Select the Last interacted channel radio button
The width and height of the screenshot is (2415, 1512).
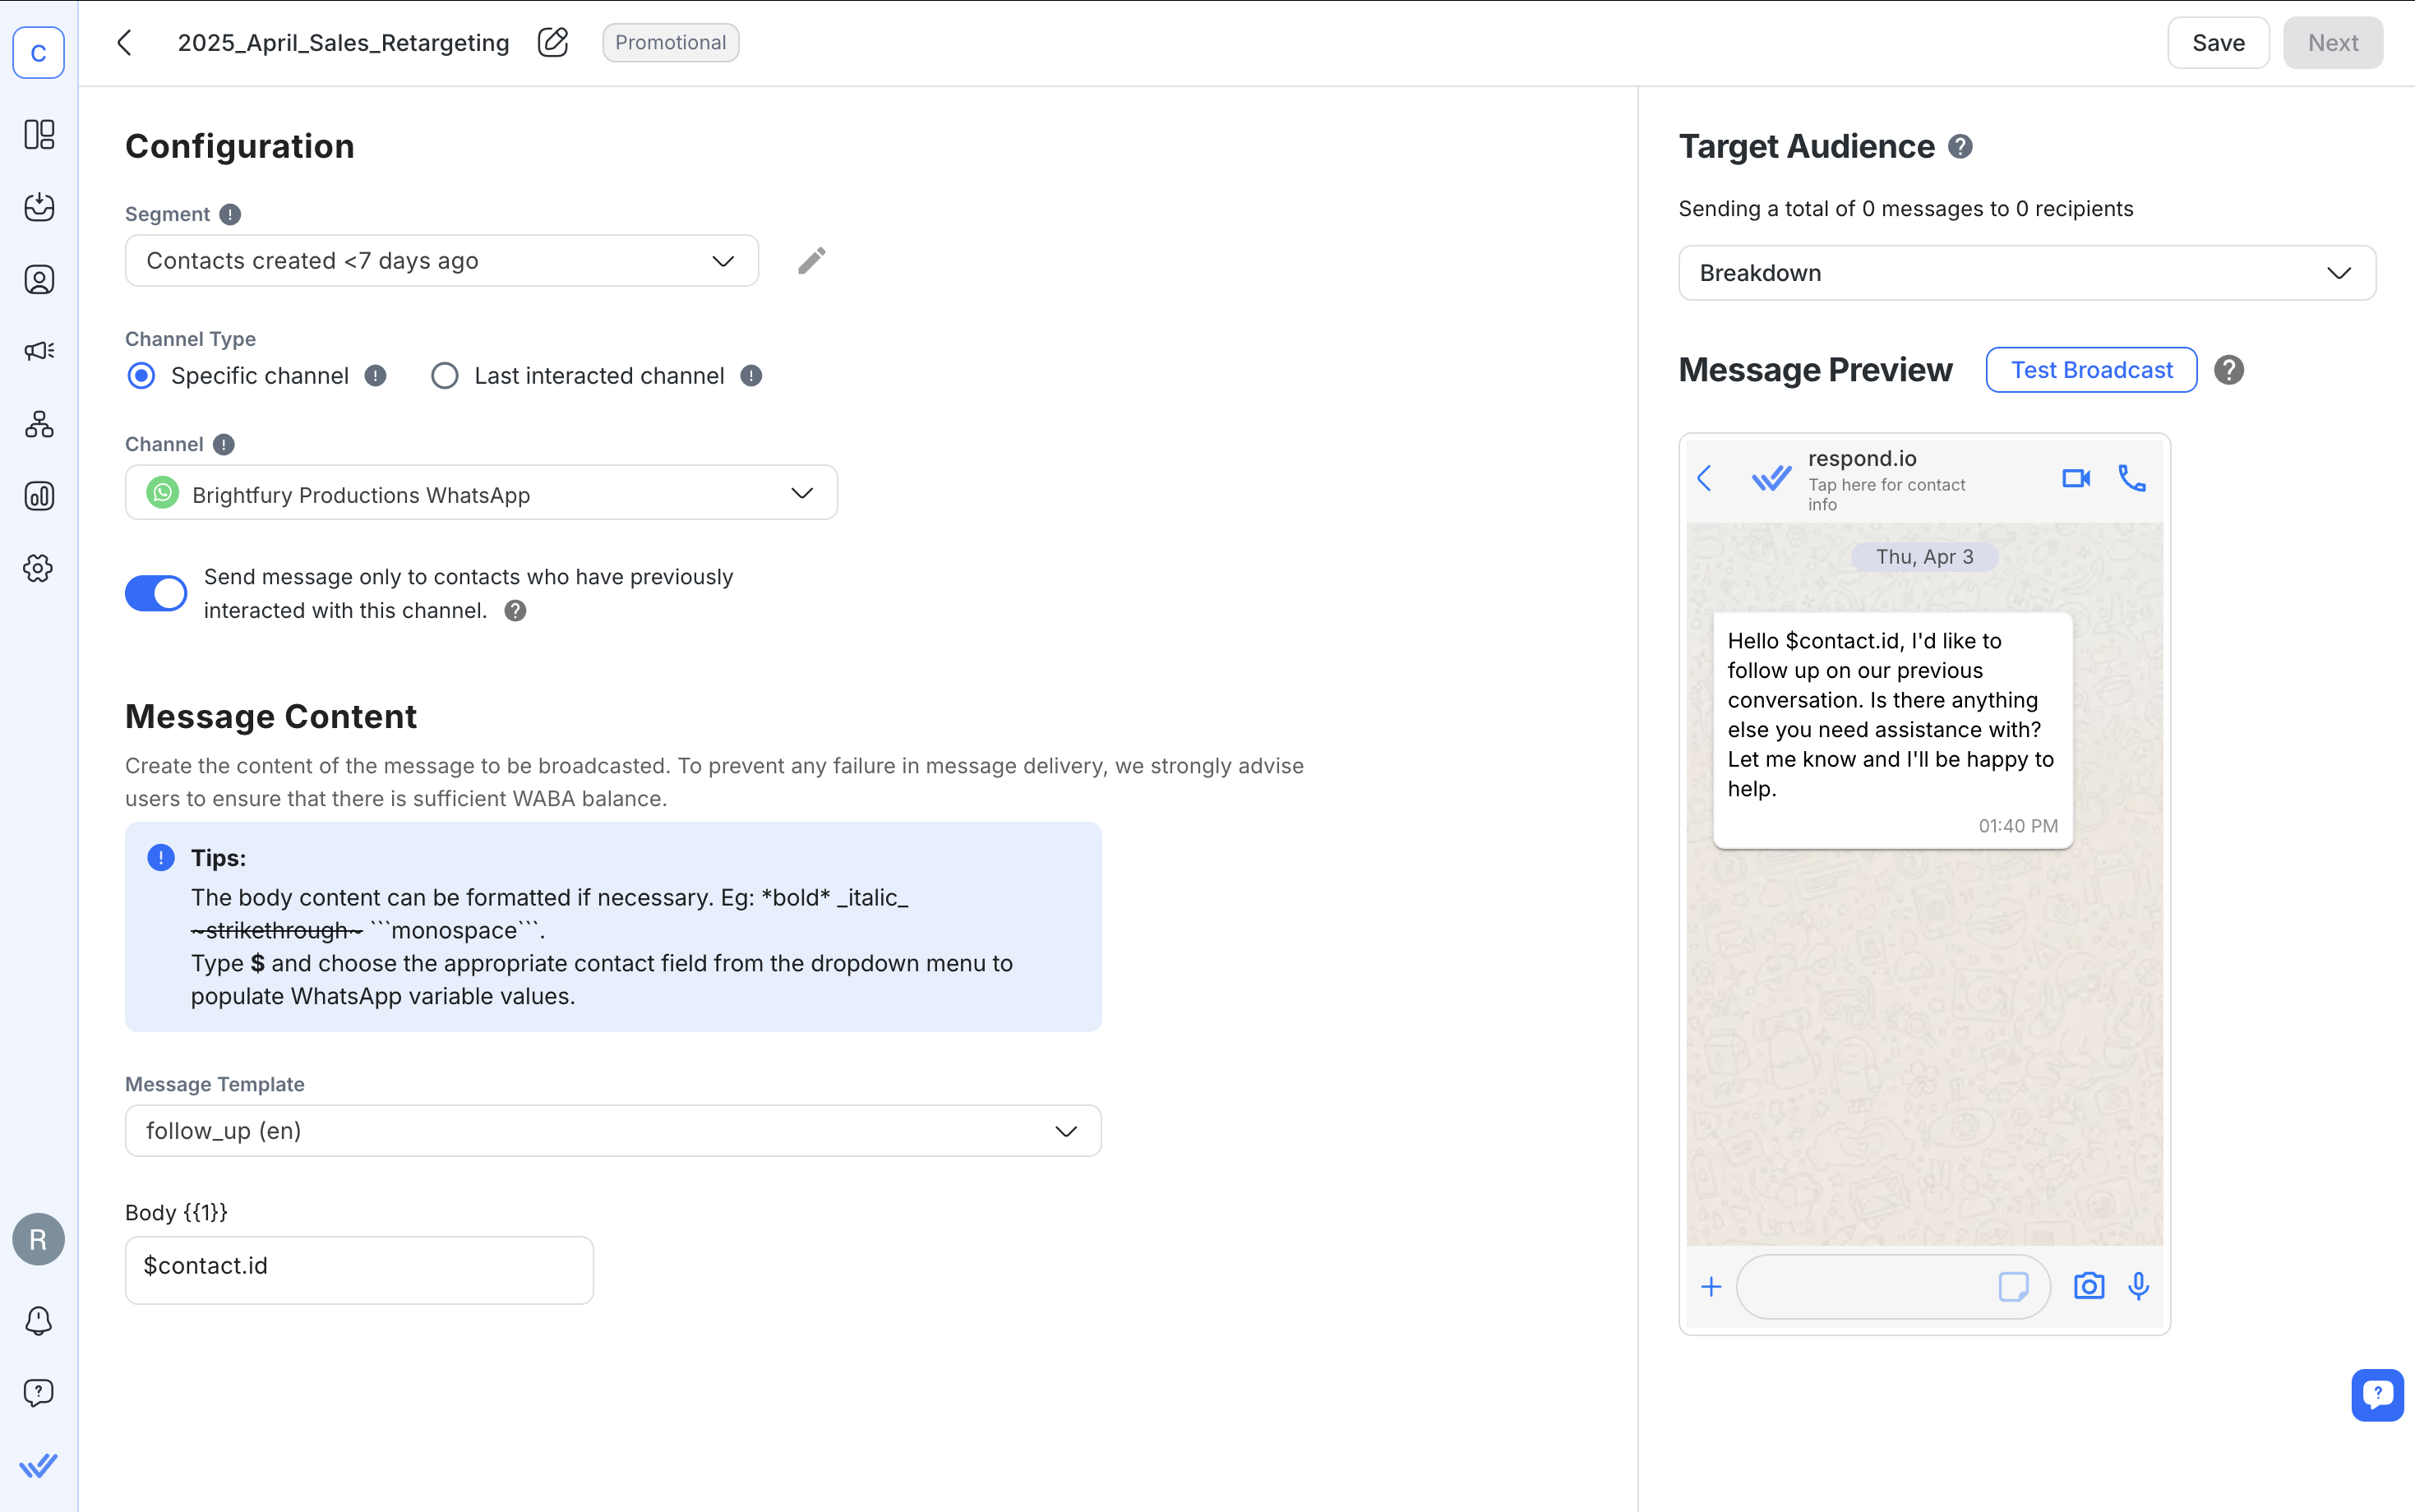click(444, 376)
